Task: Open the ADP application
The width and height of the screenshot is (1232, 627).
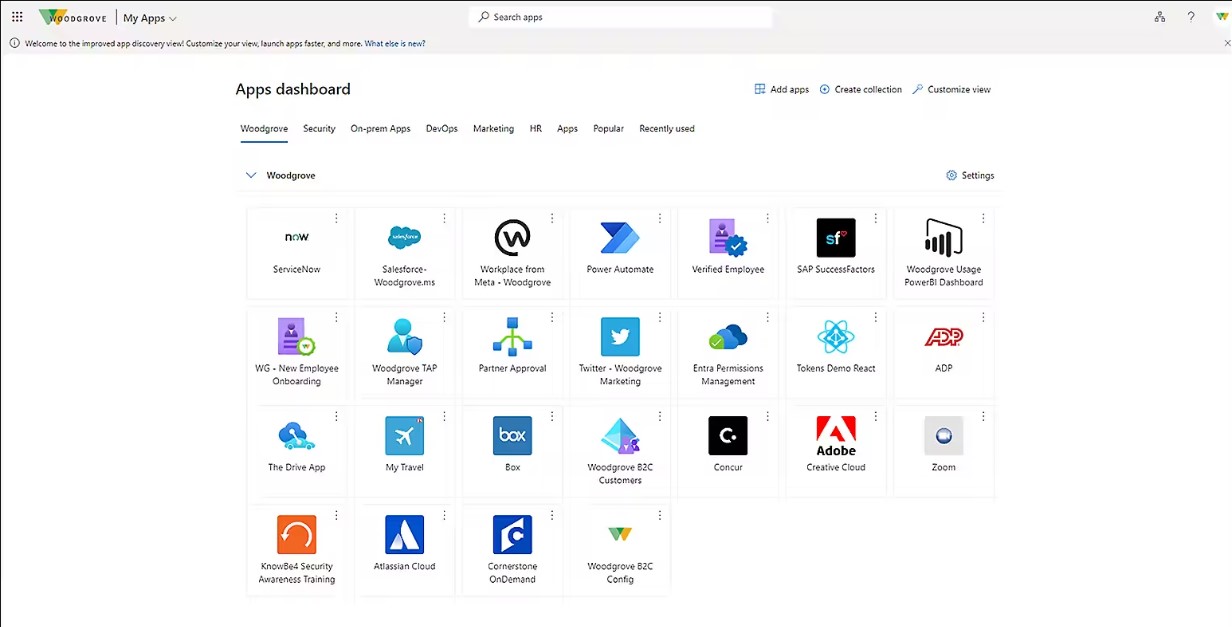Action: click(x=943, y=350)
